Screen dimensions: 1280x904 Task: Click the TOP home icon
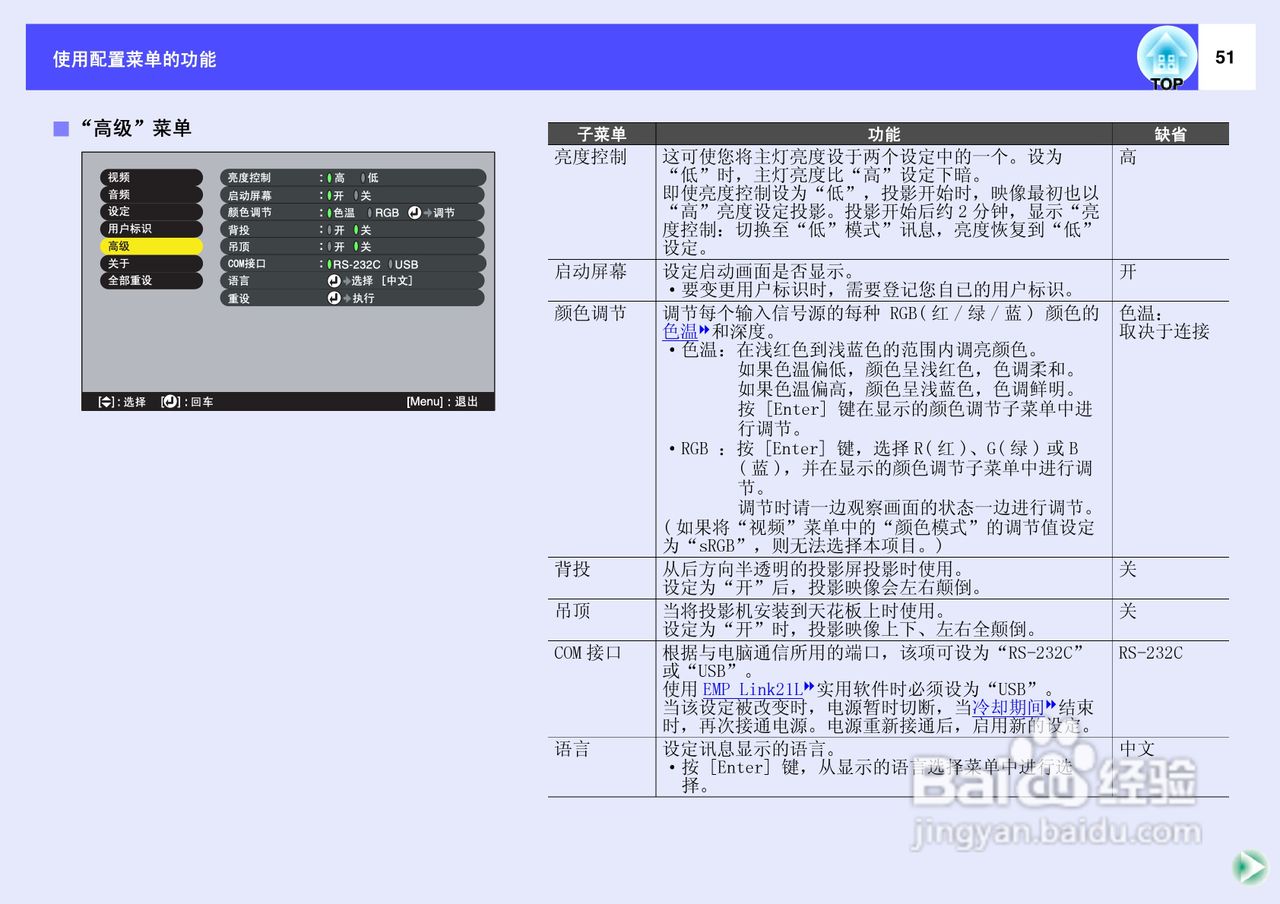(x=1166, y=57)
